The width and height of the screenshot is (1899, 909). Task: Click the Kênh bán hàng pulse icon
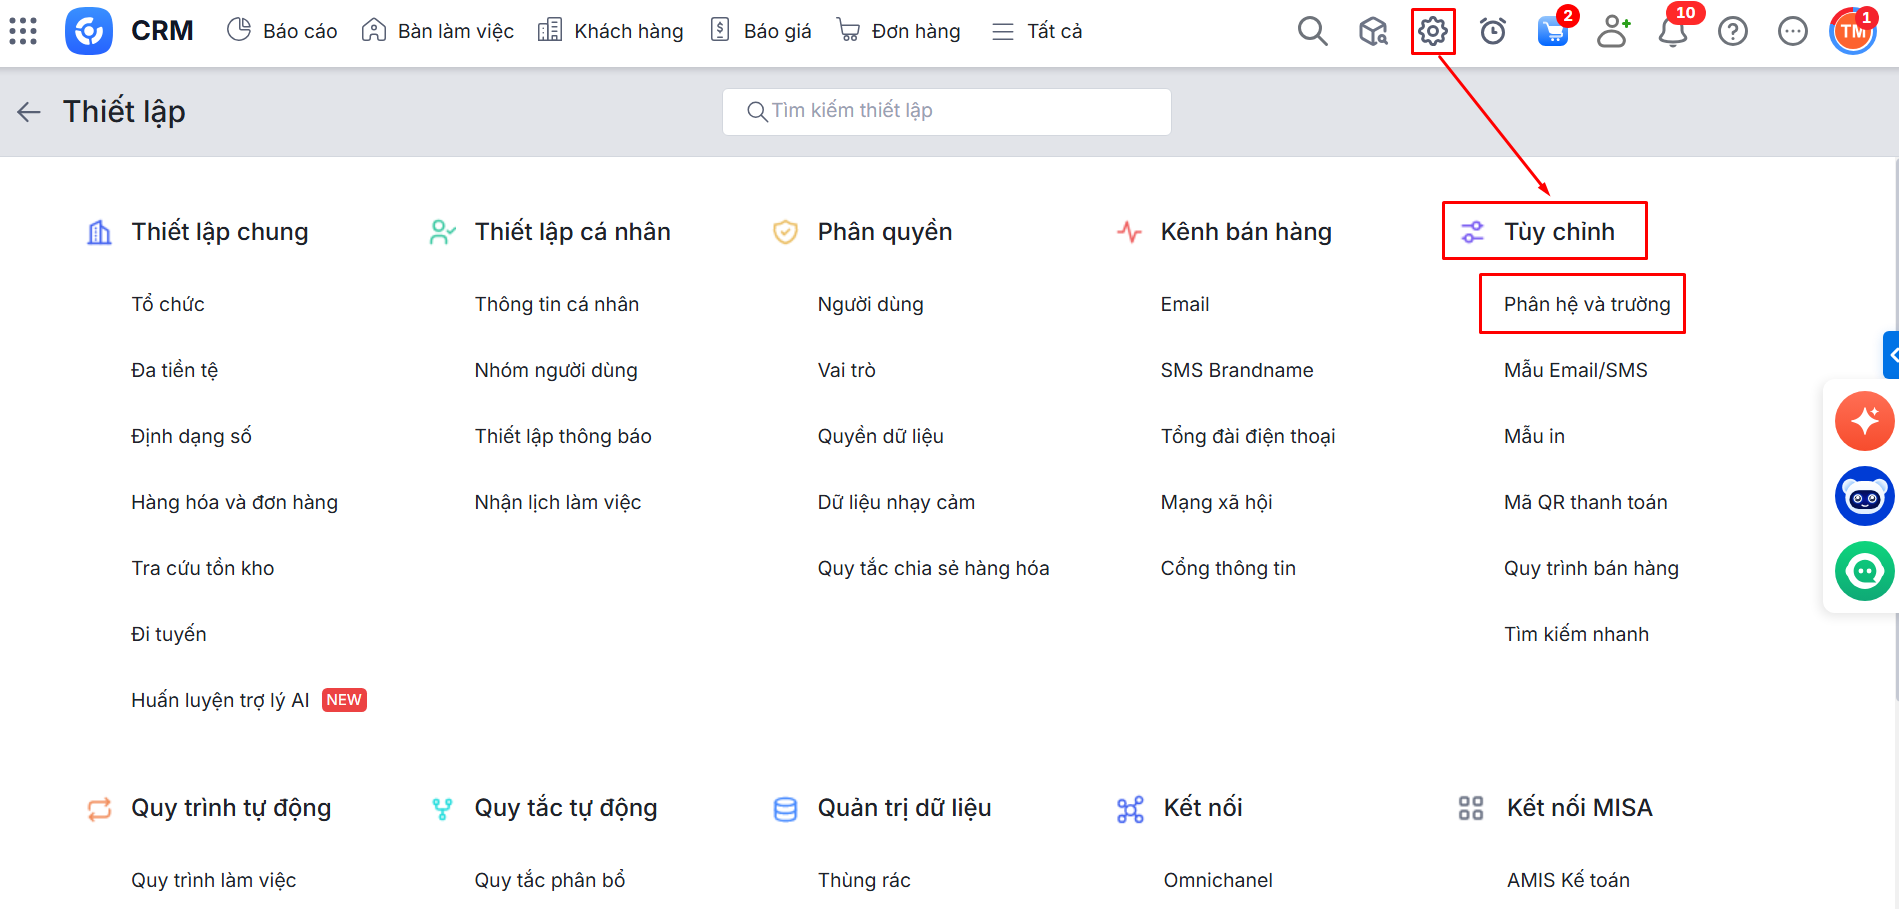1129,232
